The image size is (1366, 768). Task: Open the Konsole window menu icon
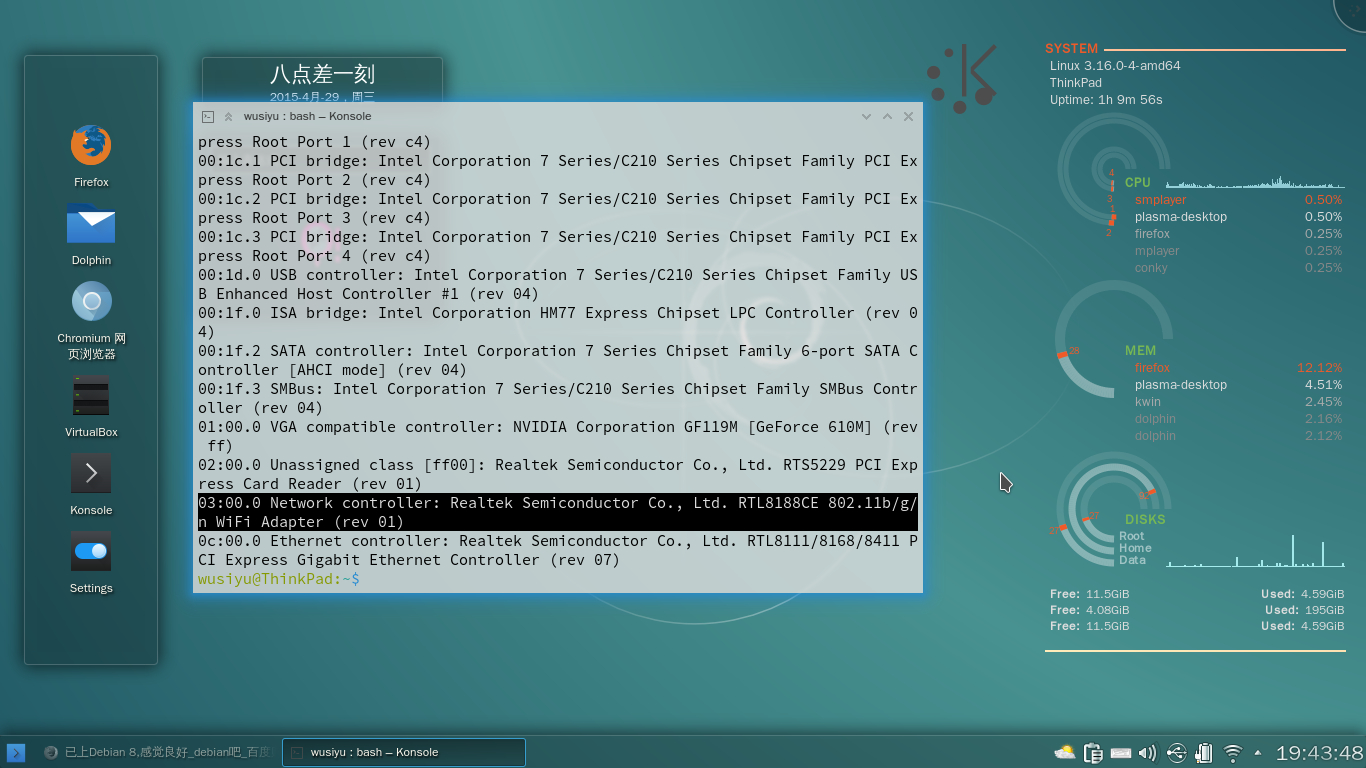click(208, 117)
